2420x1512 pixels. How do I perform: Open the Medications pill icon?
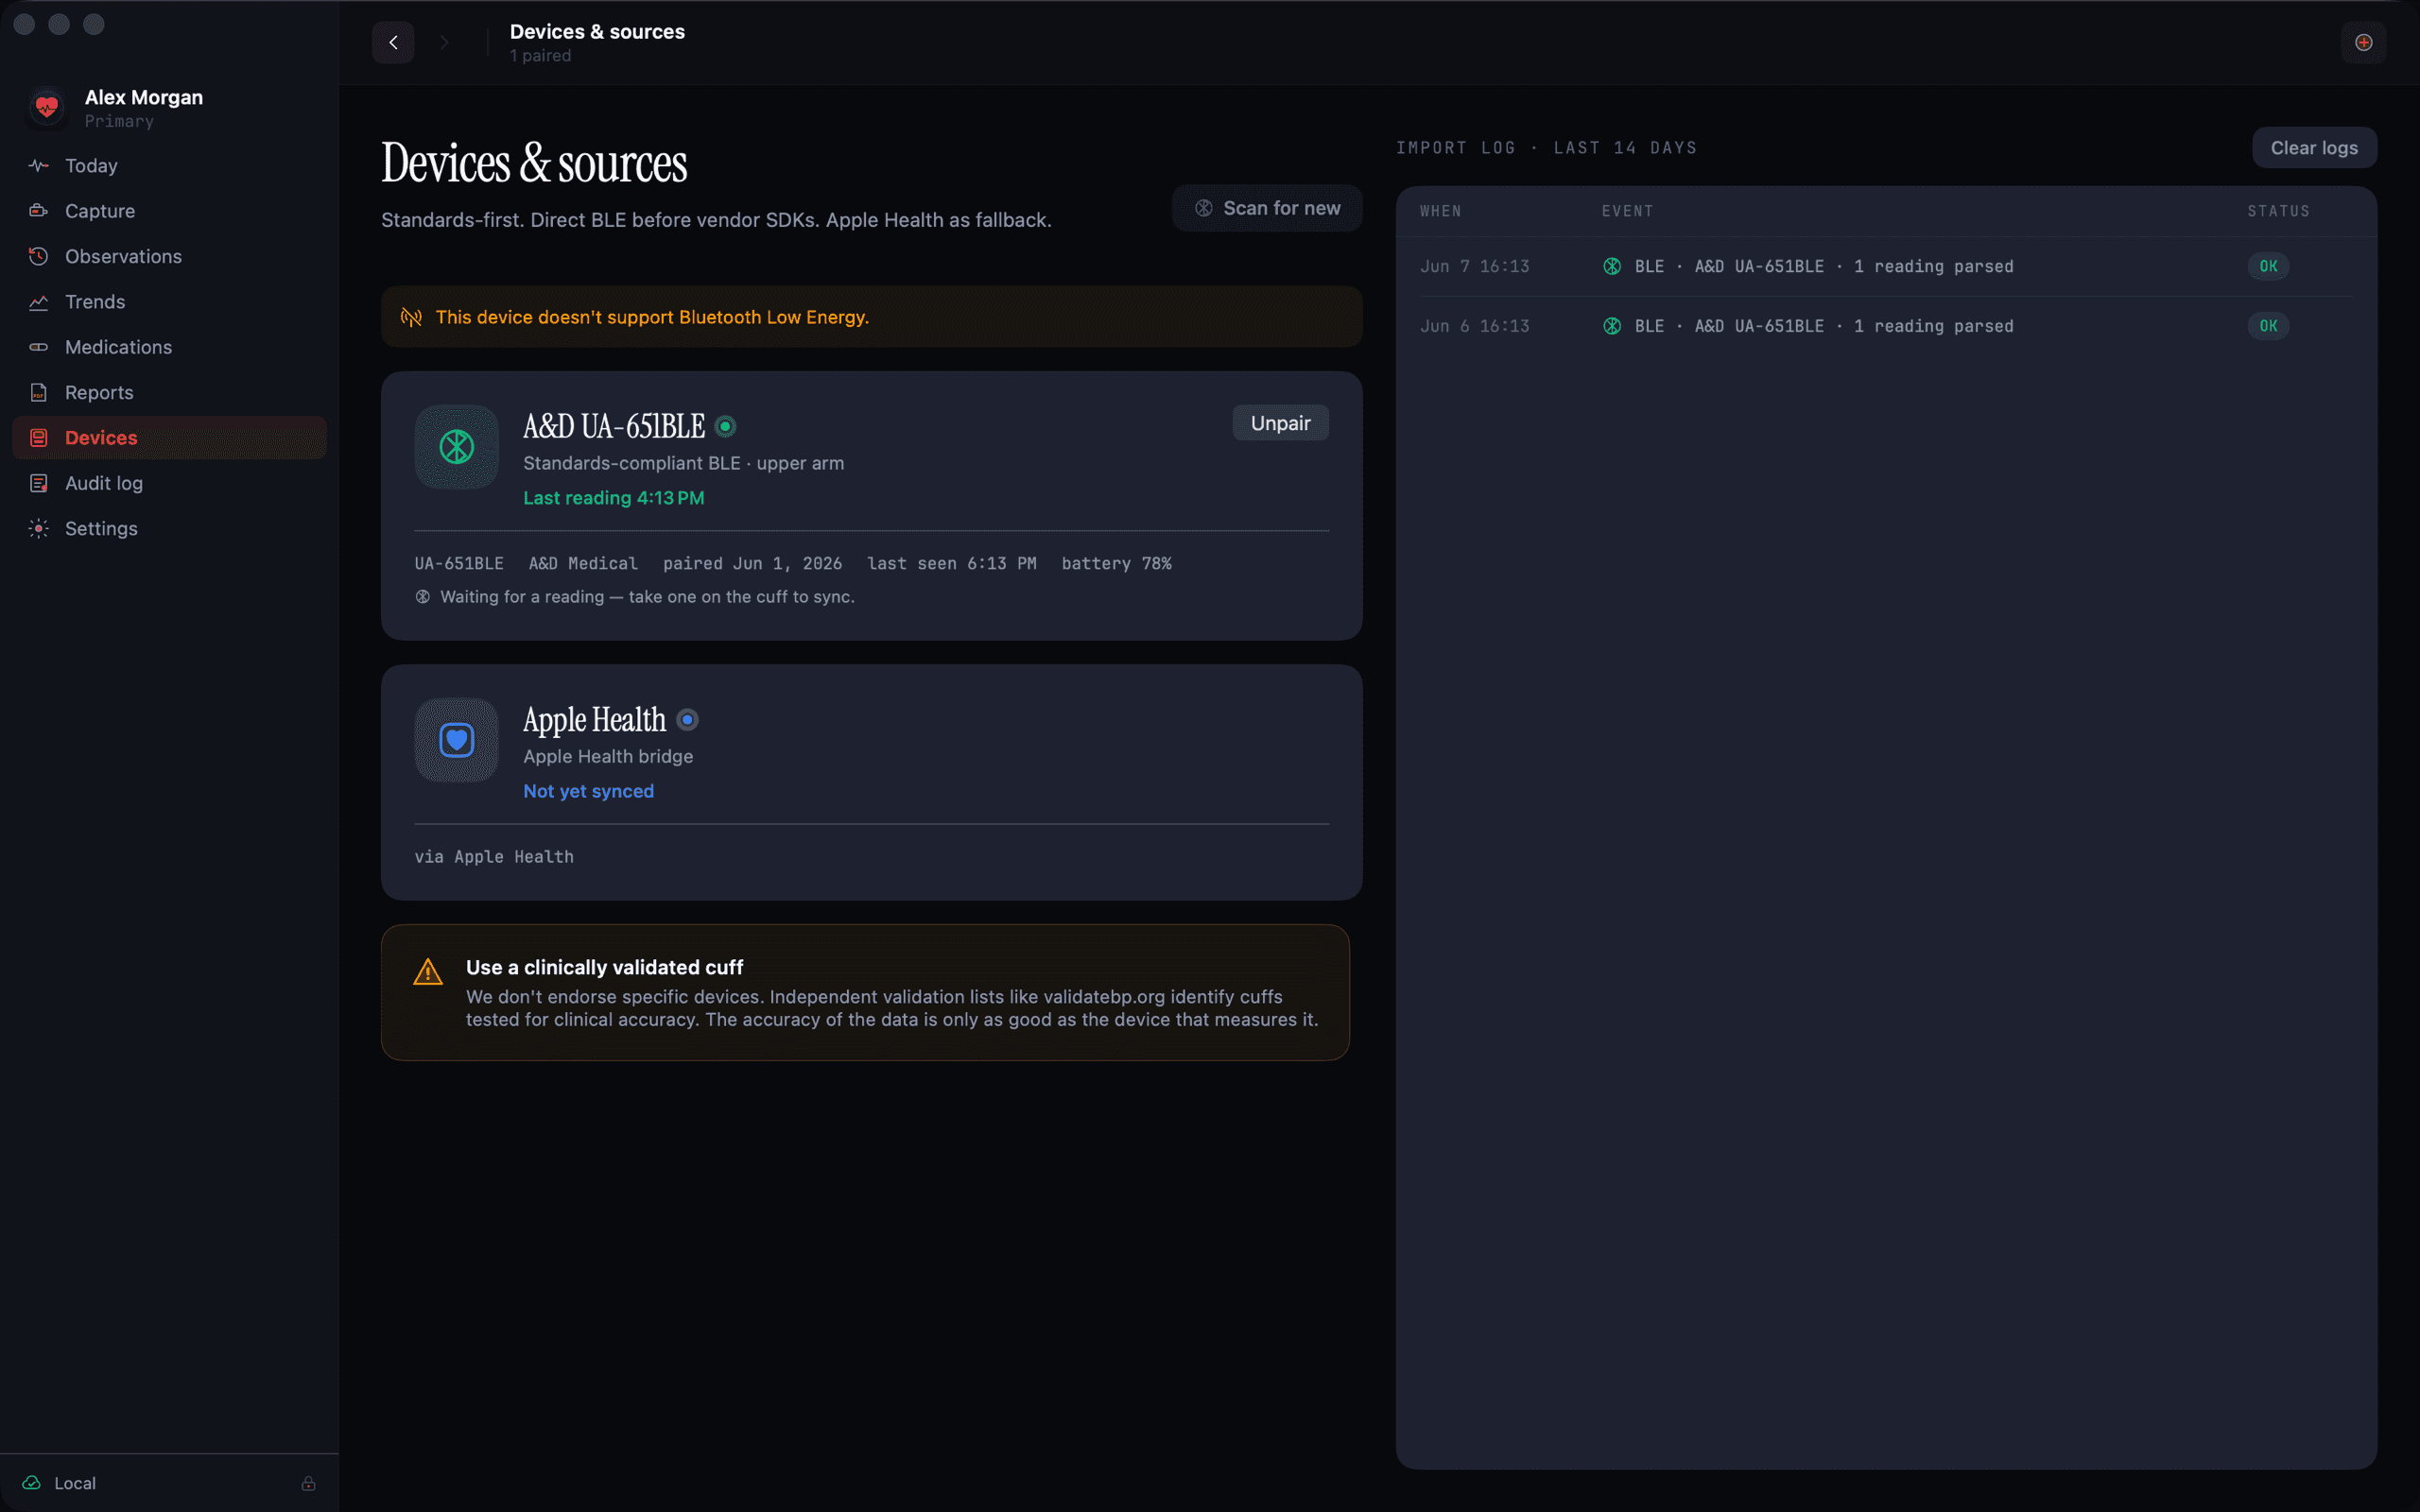coord(39,347)
